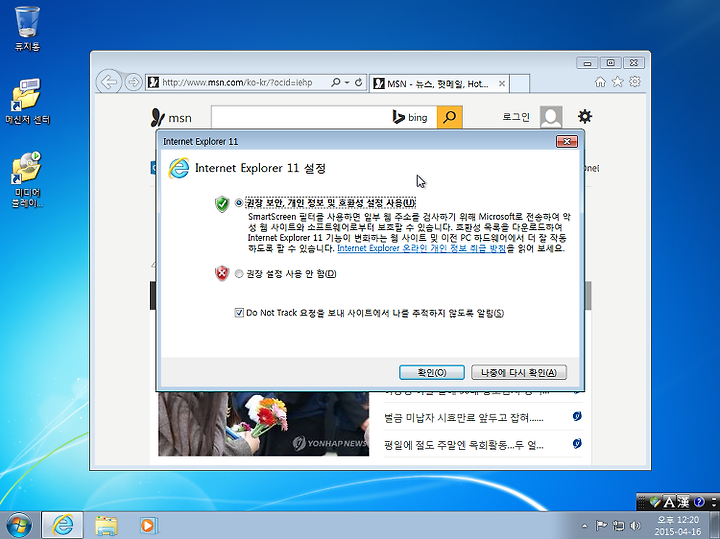720x539 pixels.
Task: Click the address bar search magnifier
Action: click(x=336, y=83)
